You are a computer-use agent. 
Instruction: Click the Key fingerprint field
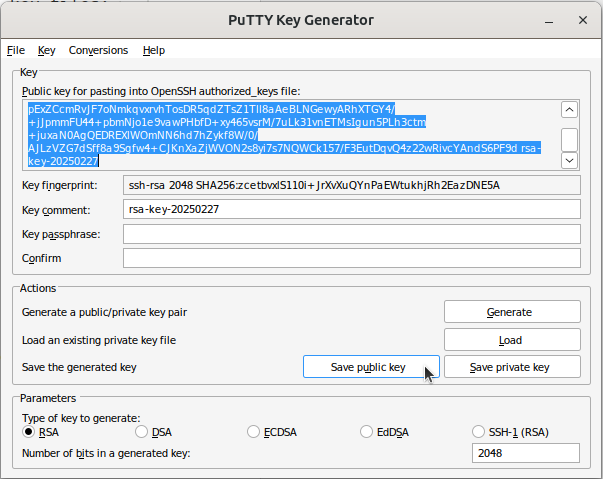pyautogui.click(x=351, y=185)
